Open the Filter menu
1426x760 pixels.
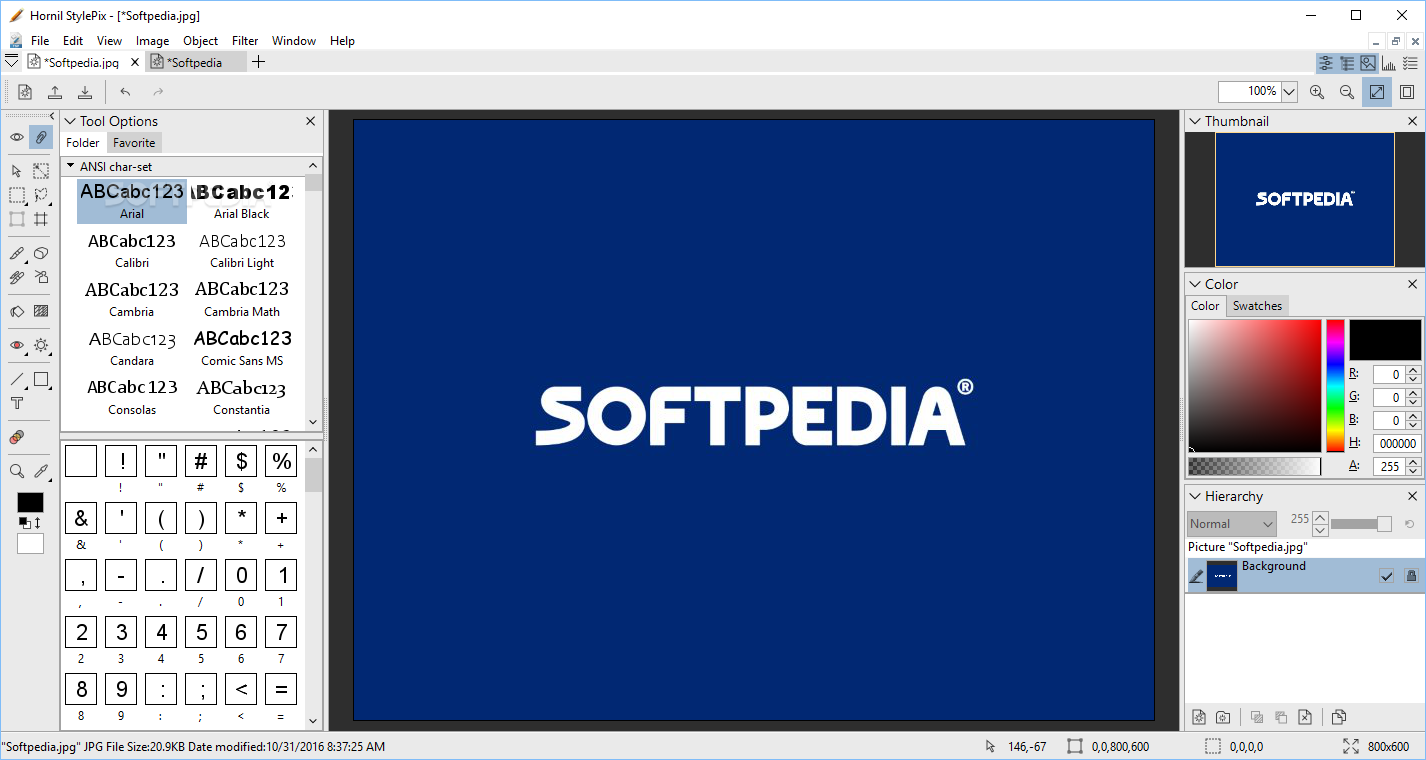pyautogui.click(x=245, y=41)
